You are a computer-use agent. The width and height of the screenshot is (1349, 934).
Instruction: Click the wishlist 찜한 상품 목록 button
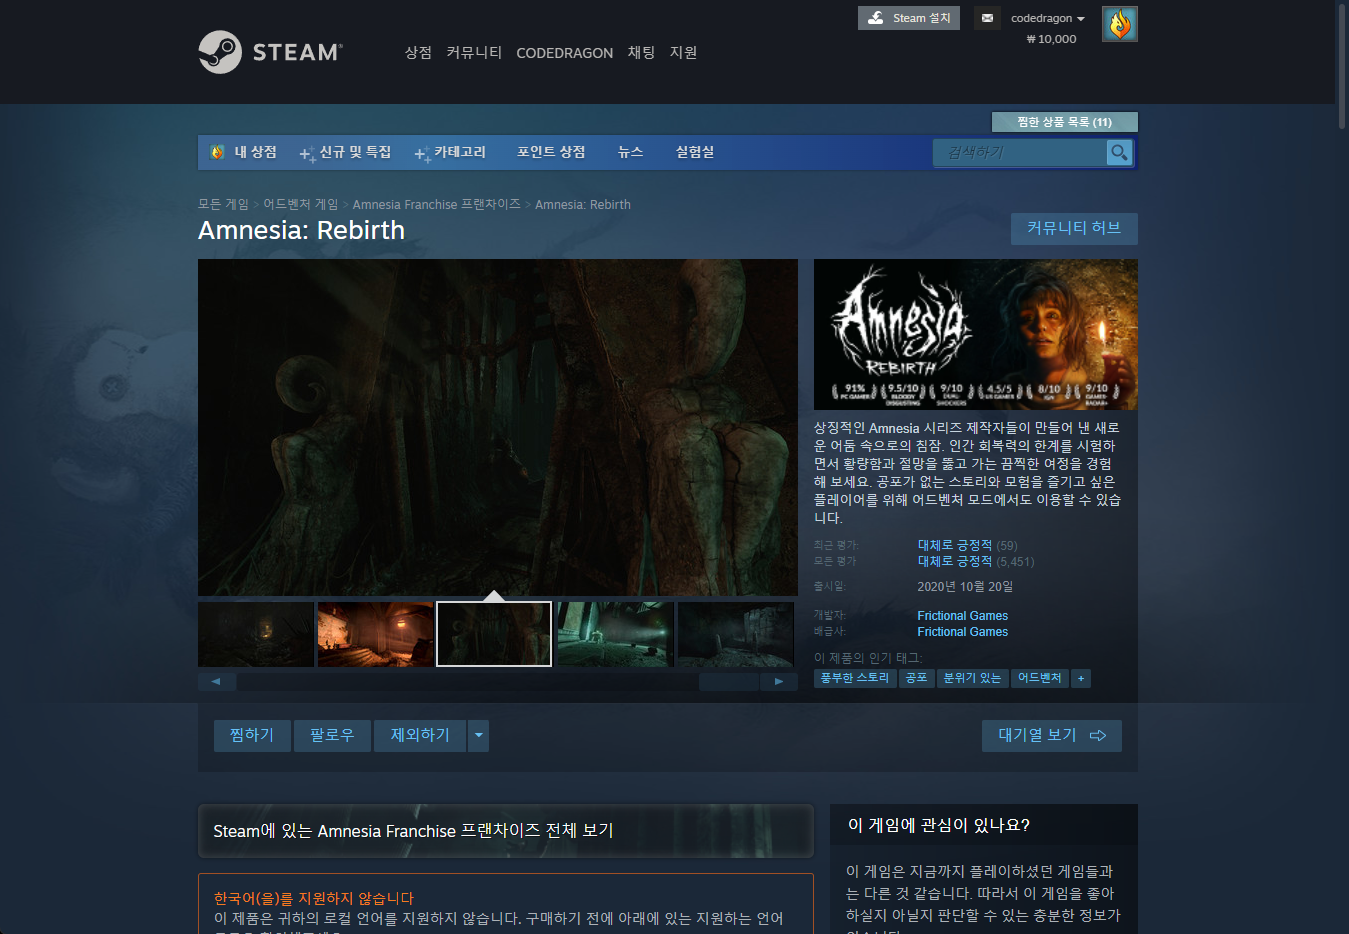tap(1064, 122)
